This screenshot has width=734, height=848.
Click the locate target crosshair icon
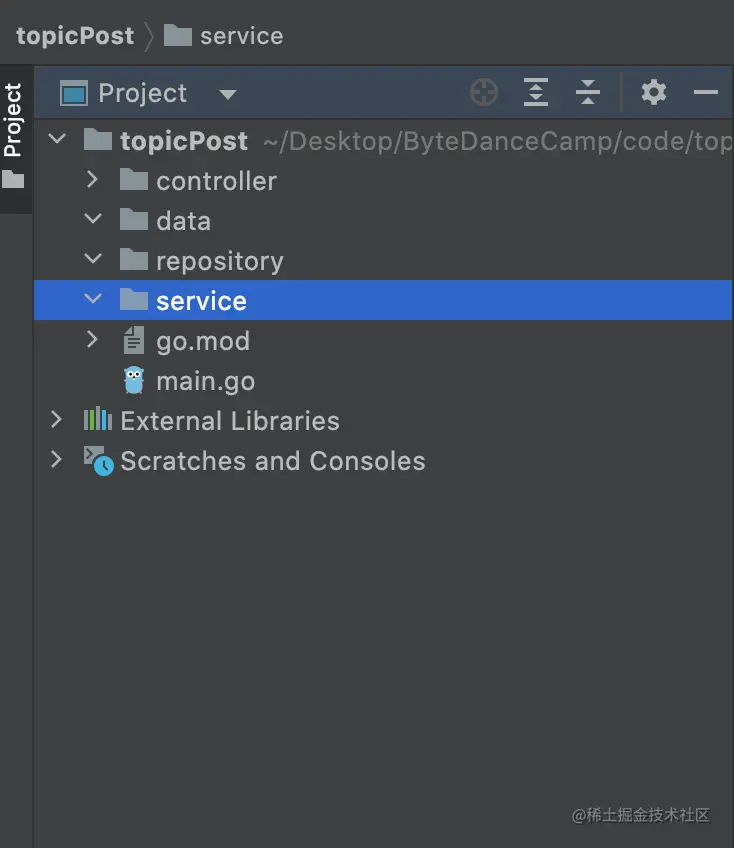tap(484, 93)
